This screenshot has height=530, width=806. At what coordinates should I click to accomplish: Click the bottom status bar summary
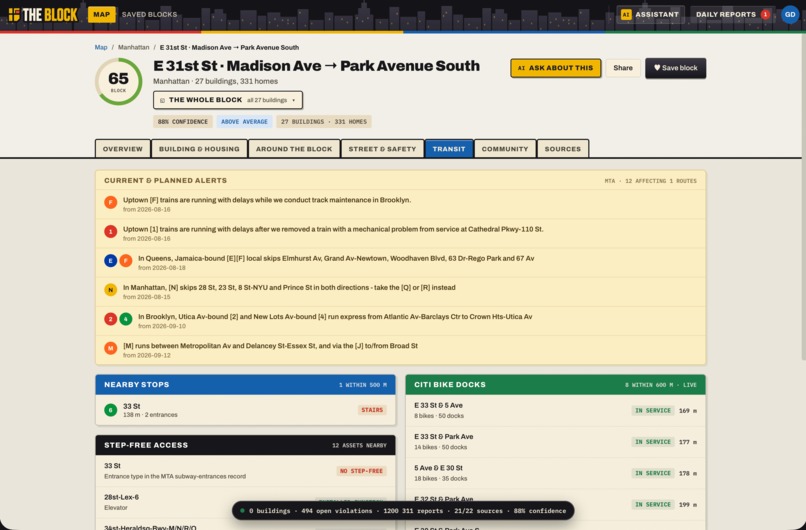point(403,510)
